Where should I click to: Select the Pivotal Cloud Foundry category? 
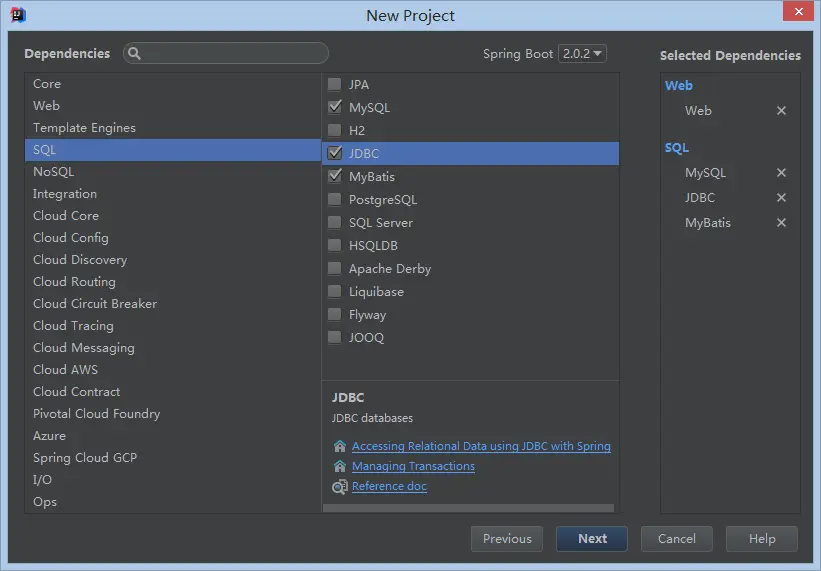(x=173, y=413)
